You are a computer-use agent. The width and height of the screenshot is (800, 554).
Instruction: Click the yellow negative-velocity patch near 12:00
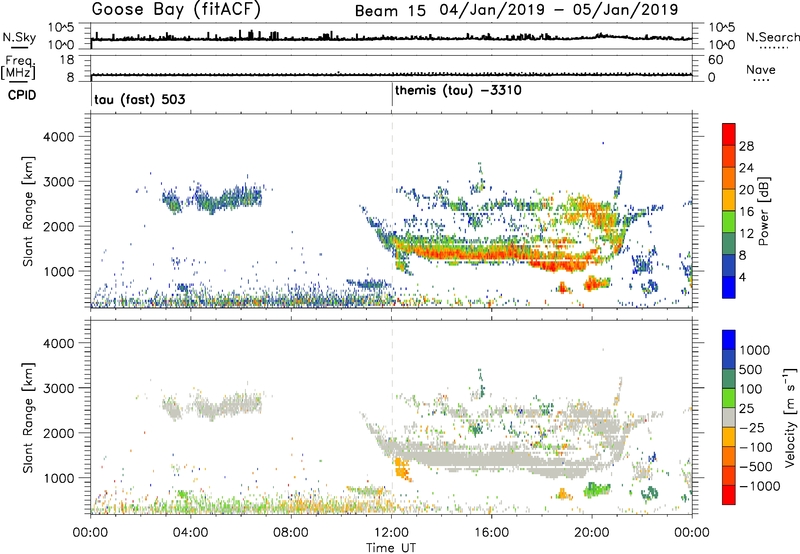coord(403,469)
